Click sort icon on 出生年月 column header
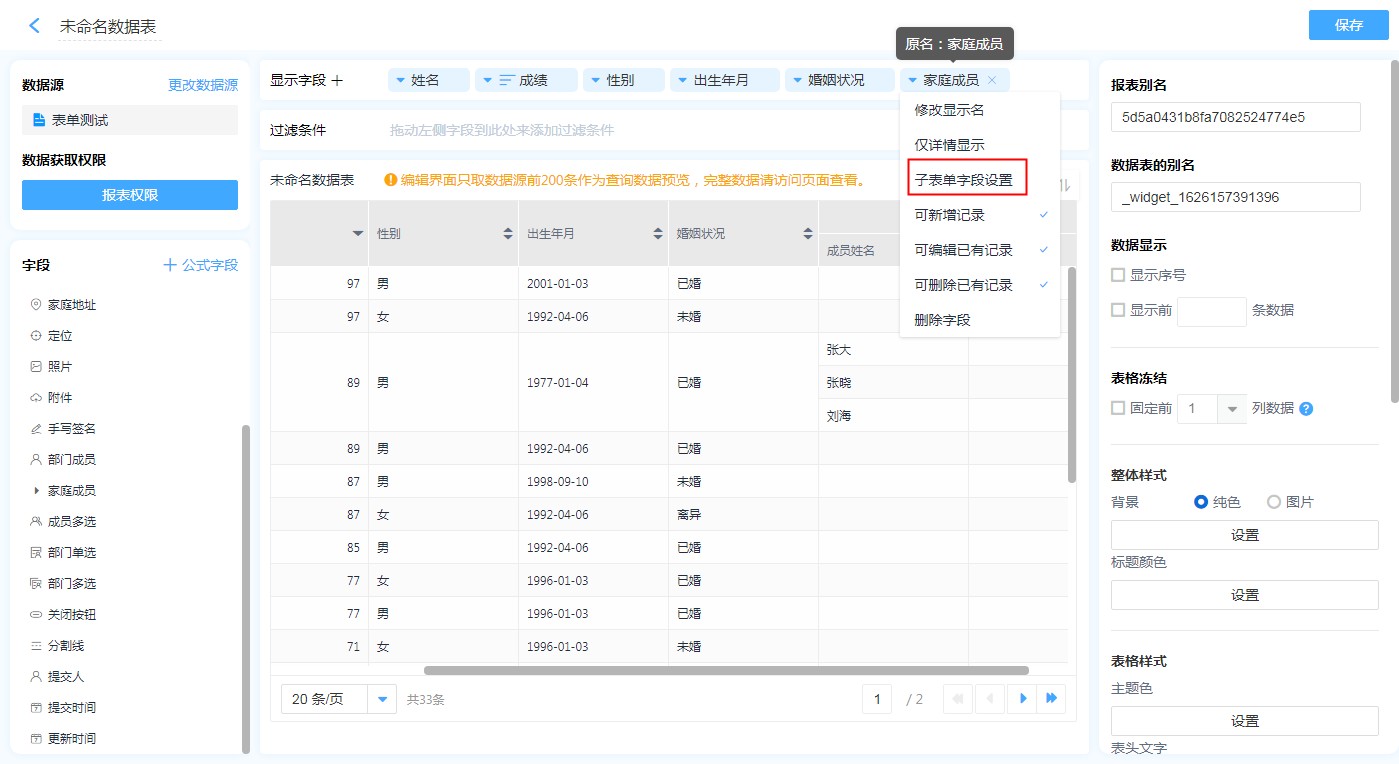1399x764 pixels. 658,234
